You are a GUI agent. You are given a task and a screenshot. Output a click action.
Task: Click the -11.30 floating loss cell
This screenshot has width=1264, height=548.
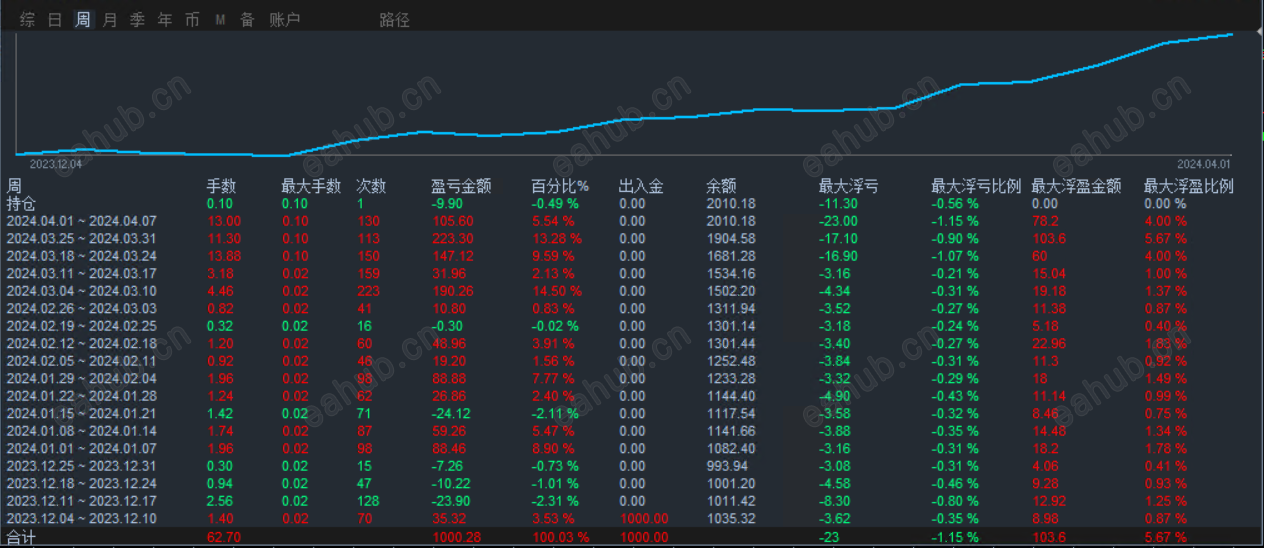(x=838, y=203)
